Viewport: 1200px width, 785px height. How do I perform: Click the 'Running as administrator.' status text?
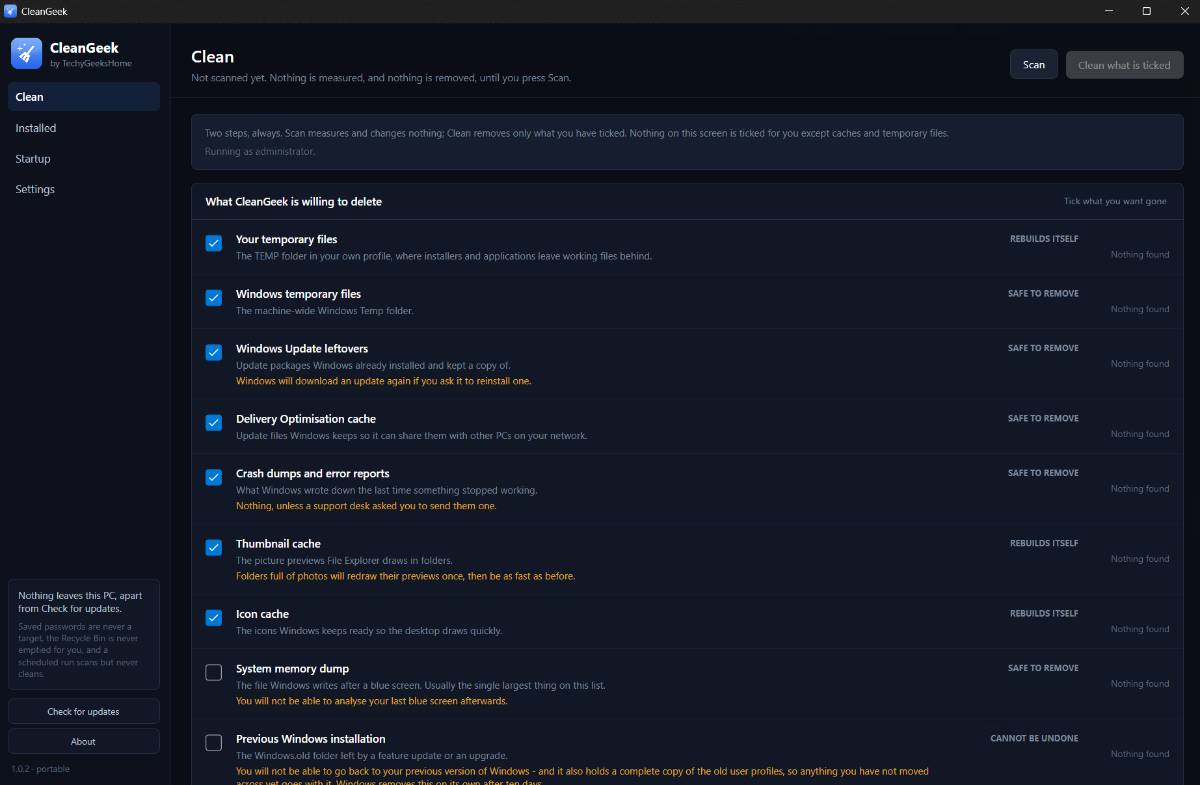260,151
